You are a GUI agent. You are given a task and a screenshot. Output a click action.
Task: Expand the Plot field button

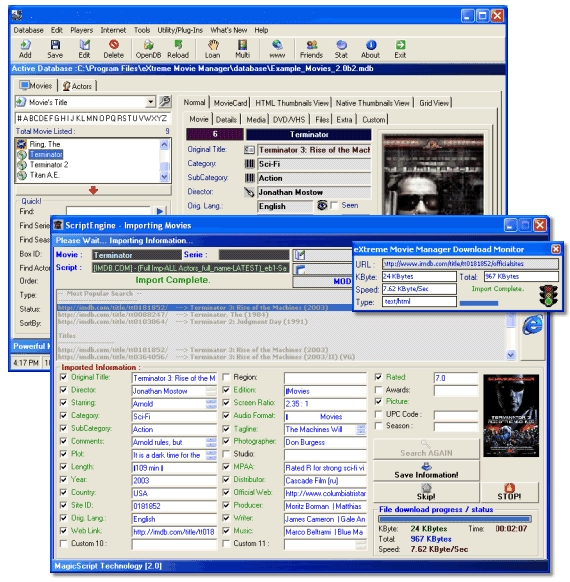click(x=211, y=455)
